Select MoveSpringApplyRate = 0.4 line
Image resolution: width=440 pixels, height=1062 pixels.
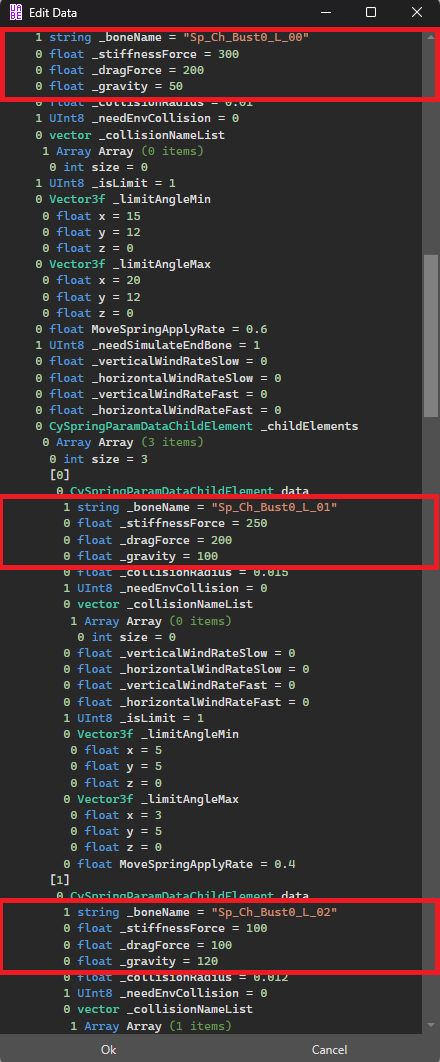[179, 864]
